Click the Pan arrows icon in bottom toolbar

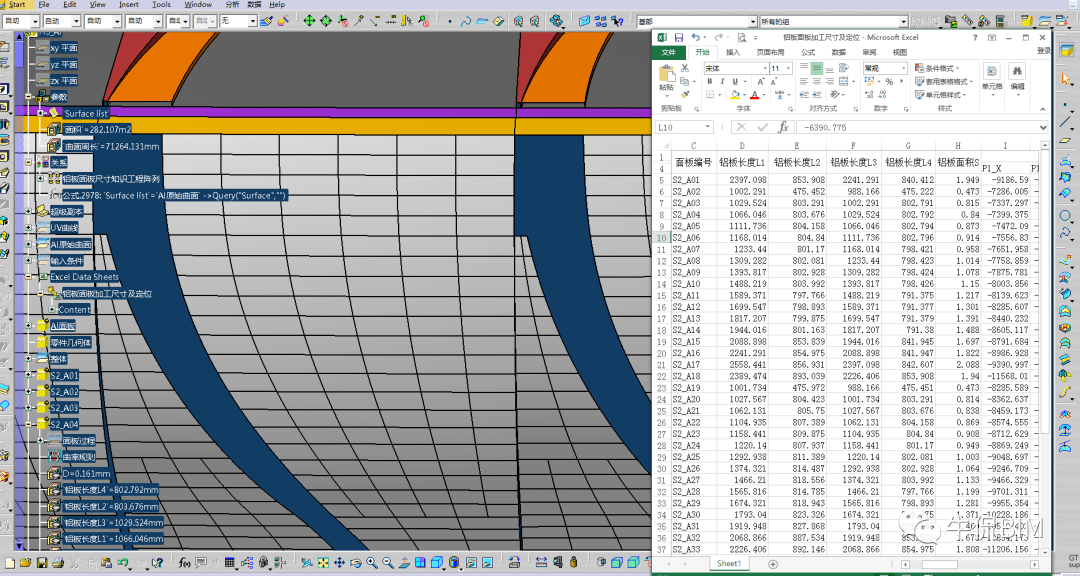(x=340, y=563)
